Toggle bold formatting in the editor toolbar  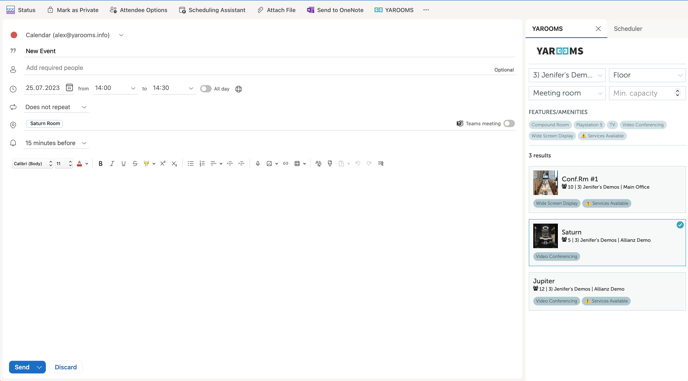[100, 164]
